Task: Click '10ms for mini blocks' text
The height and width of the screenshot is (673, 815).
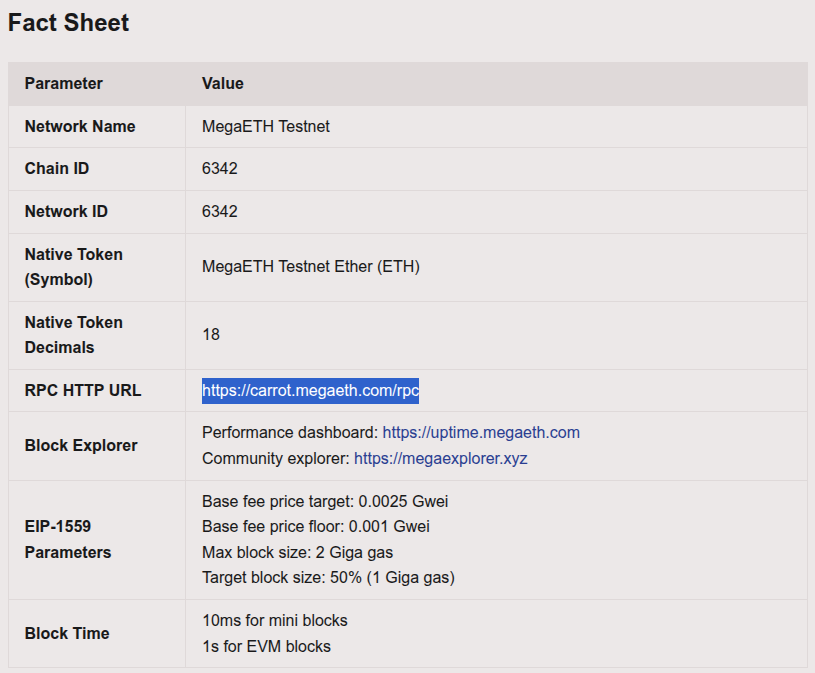Action: [x=274, y=621]
